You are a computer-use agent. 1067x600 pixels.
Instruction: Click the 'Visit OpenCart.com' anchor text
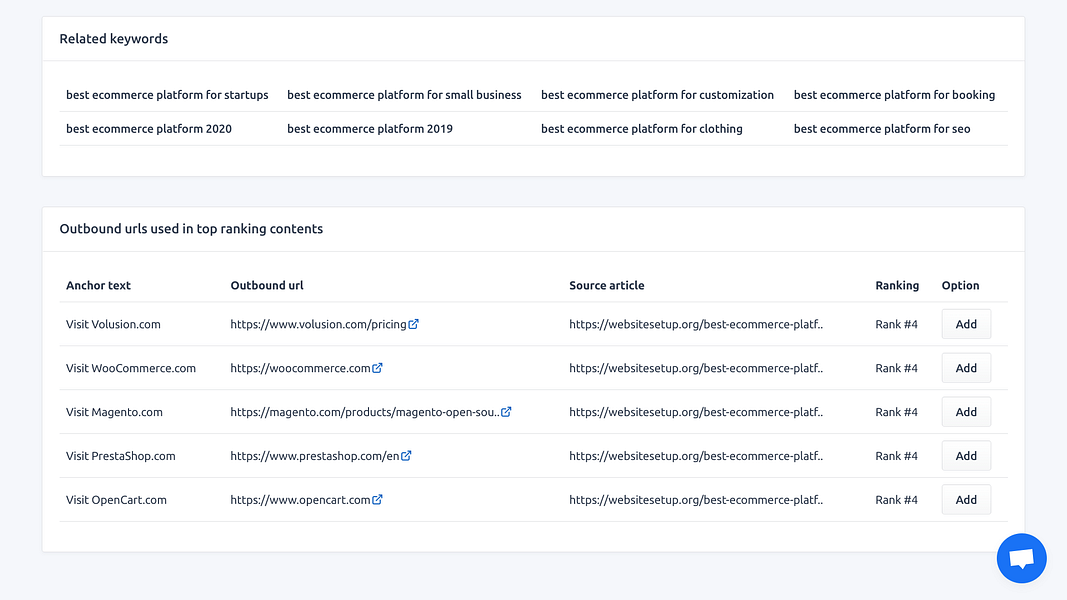116,499
